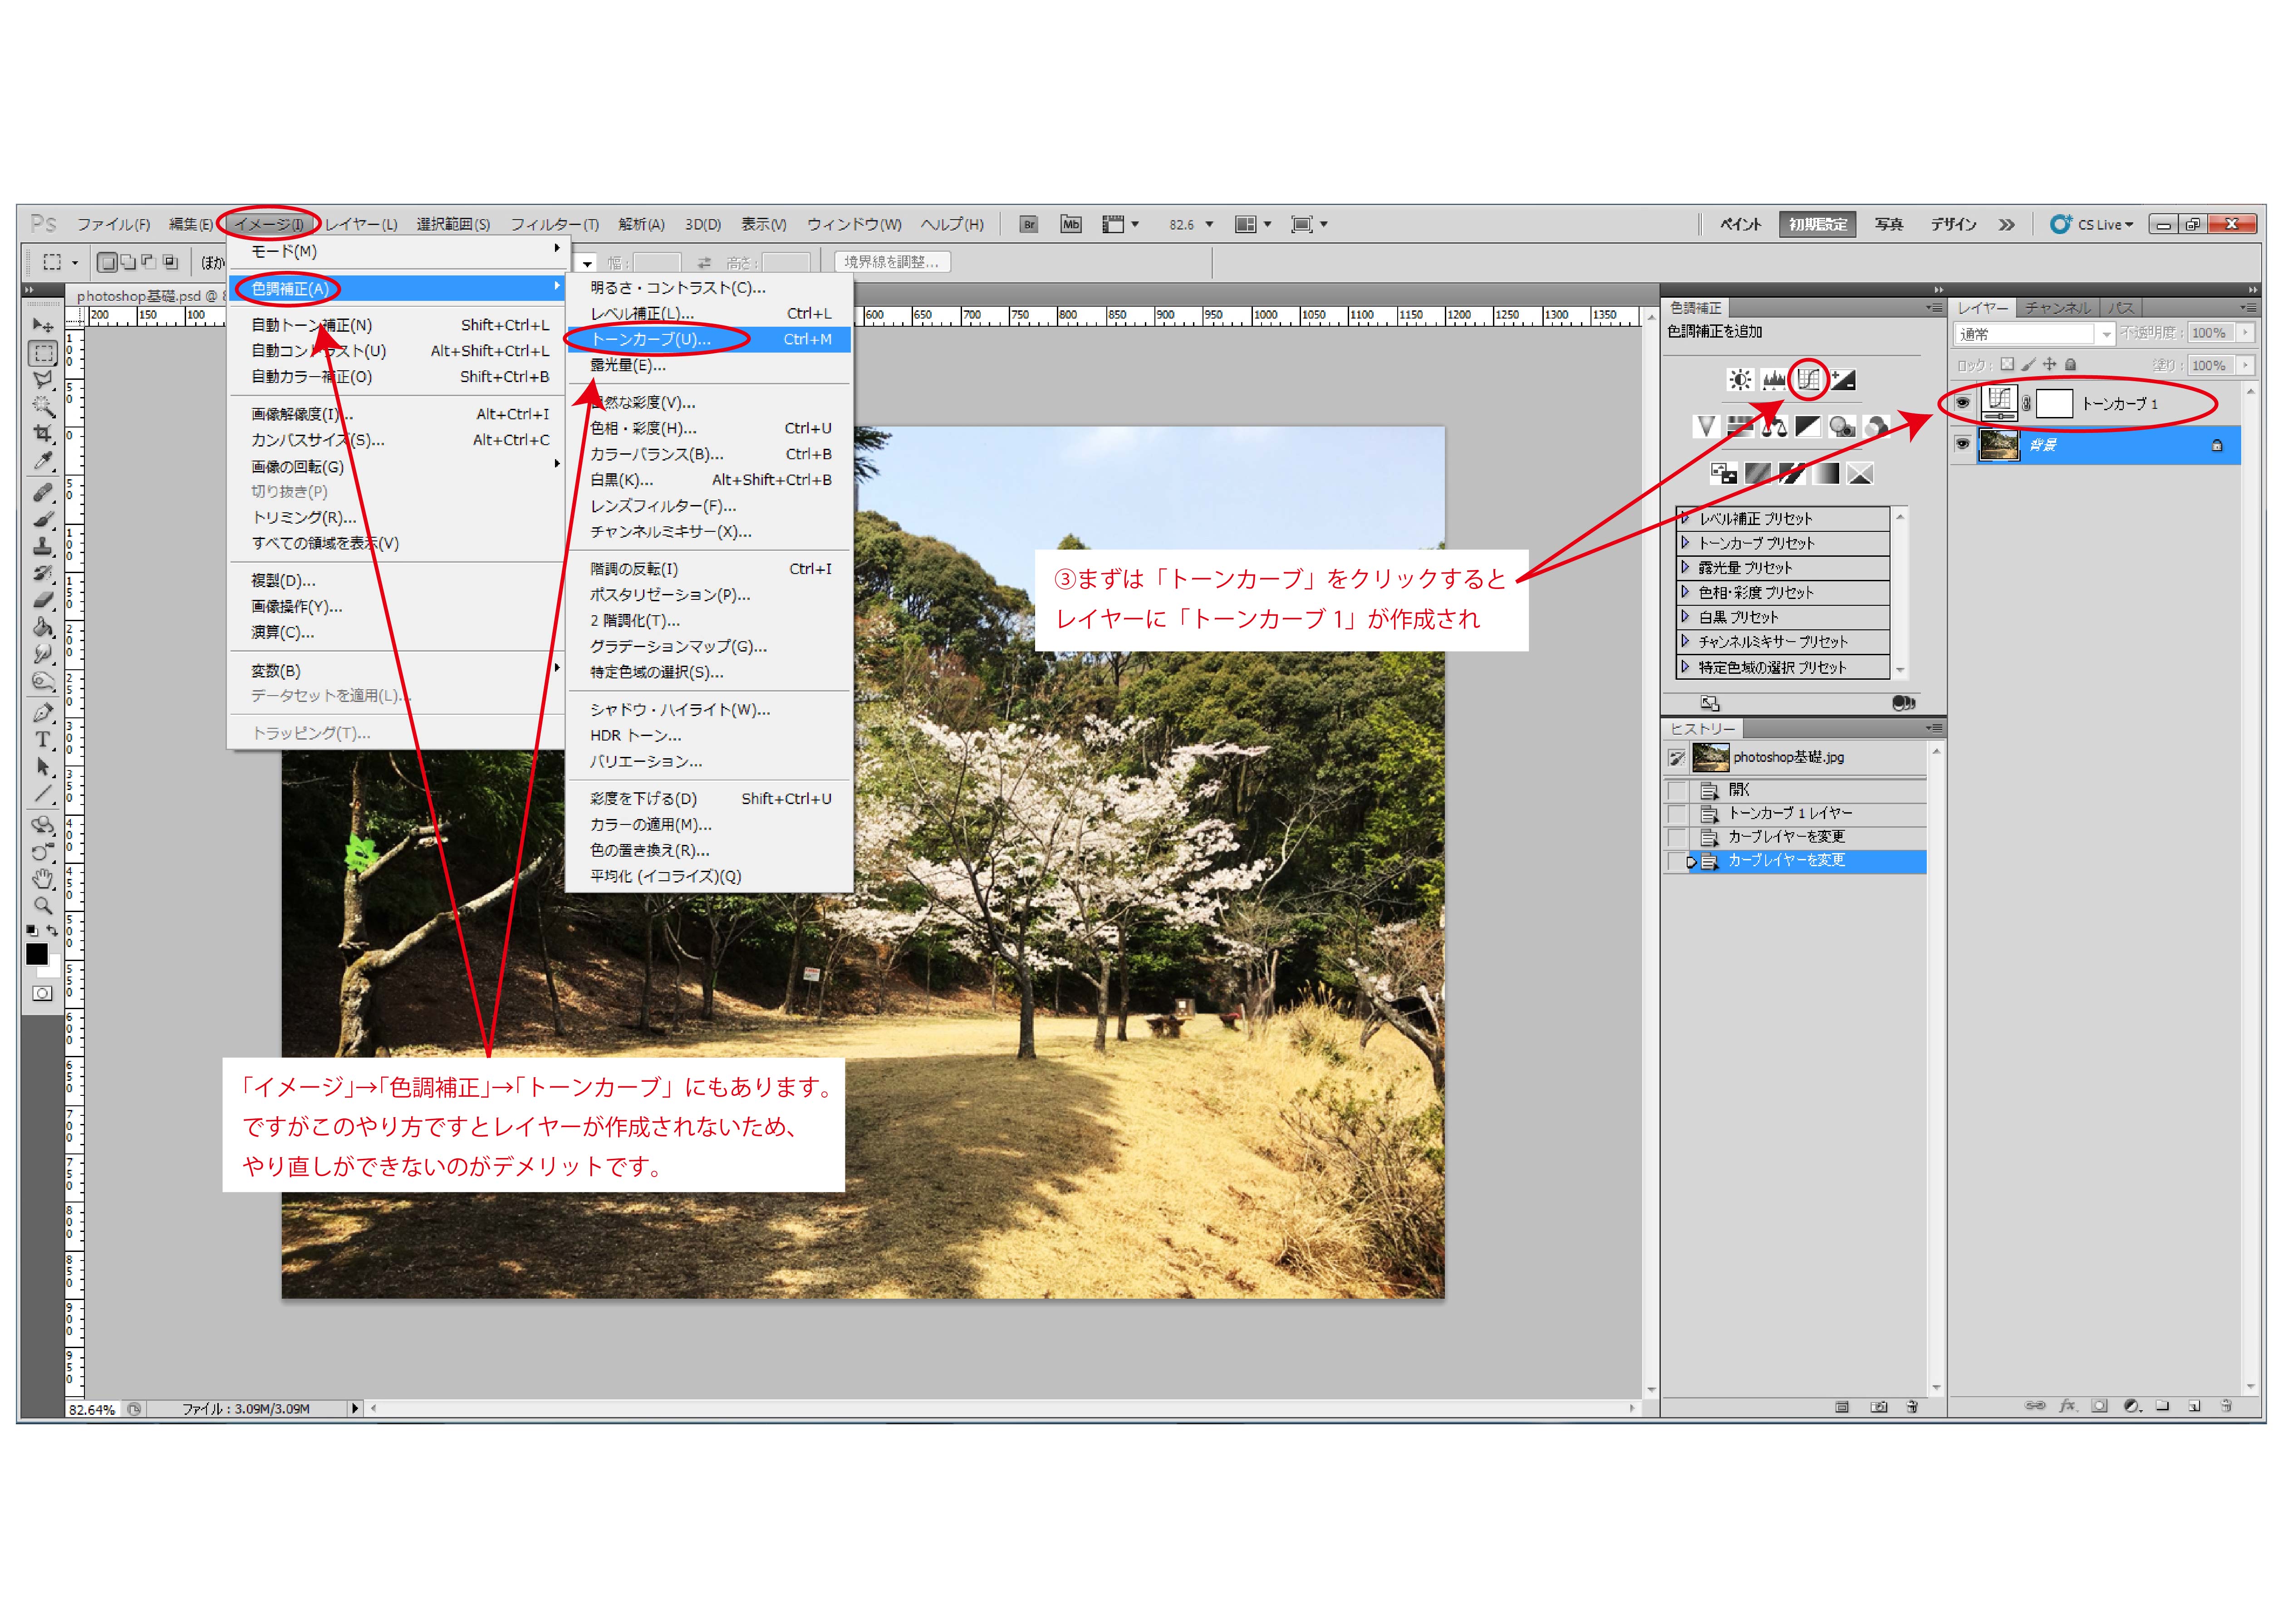Hide the トーンカーブ 1 layer
Viewport: 2283px width, 1624px height.
[1962, 403]
